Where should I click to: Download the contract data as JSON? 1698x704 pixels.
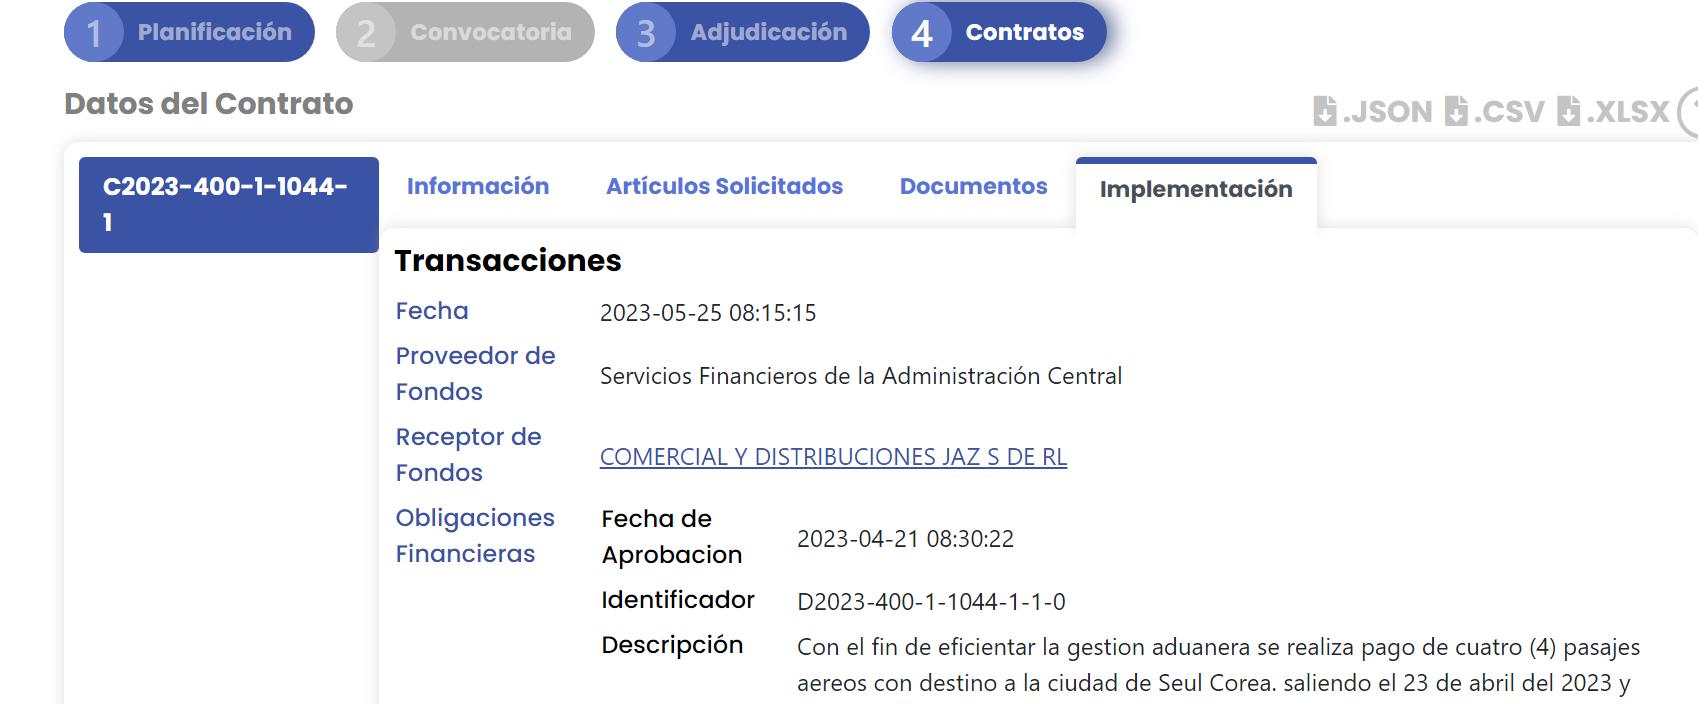coord(1373,111)
